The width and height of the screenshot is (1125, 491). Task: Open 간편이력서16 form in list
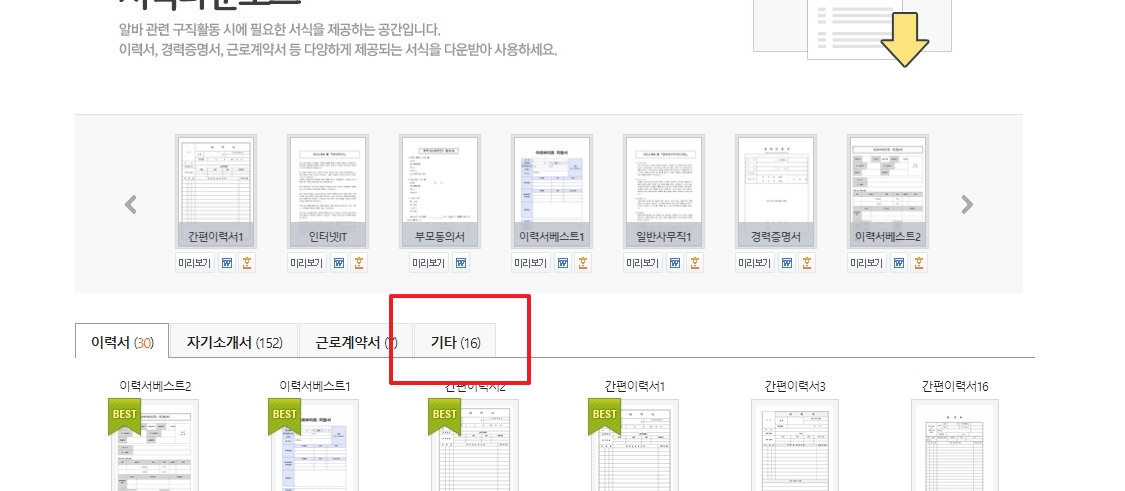(x=955, y=446)
